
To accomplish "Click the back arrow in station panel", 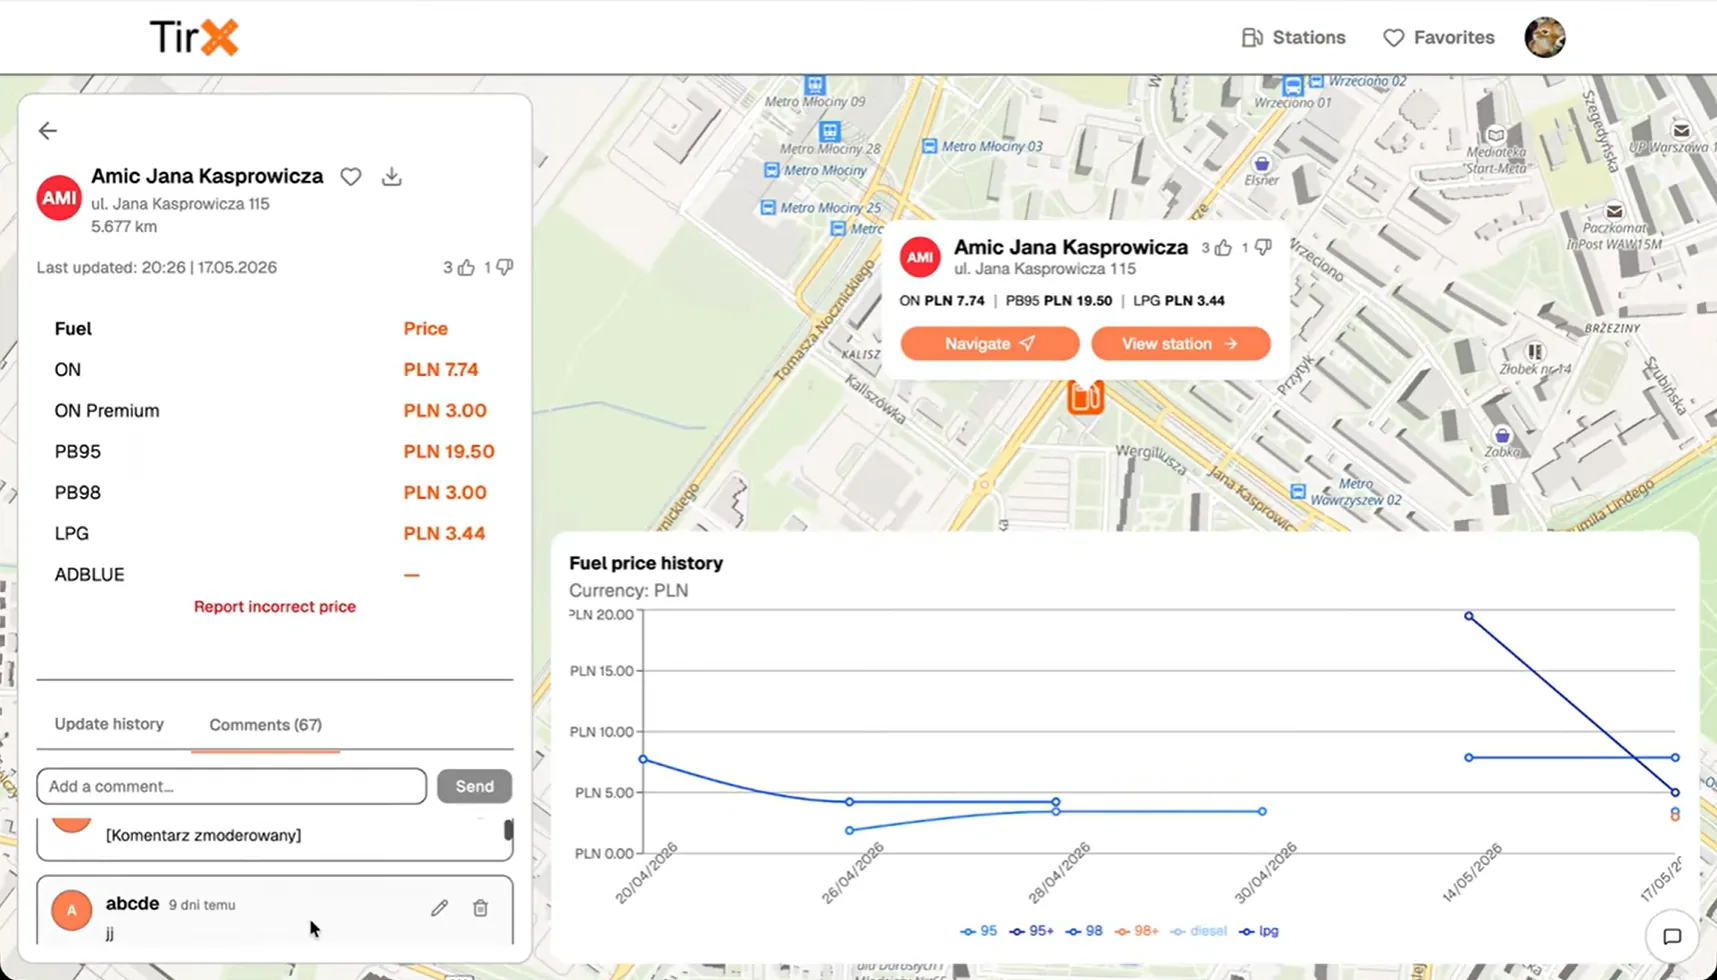I will point(48,131).
